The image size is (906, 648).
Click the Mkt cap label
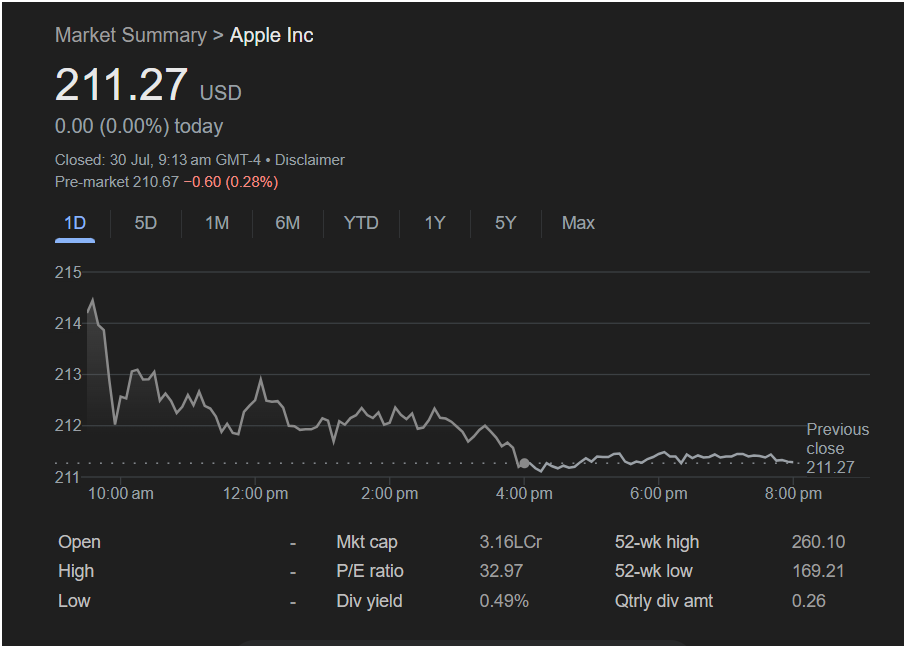coord(367,542)
